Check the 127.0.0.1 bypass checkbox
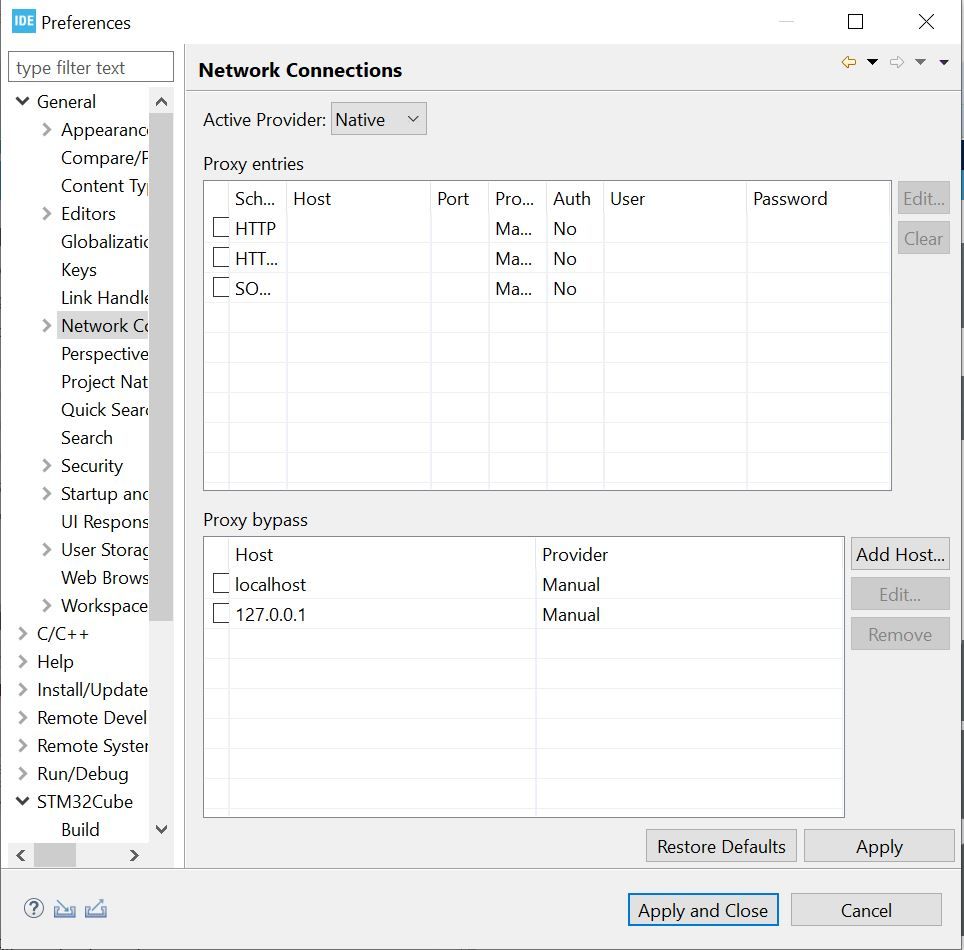The image size is (964, 950). point(221,613)
